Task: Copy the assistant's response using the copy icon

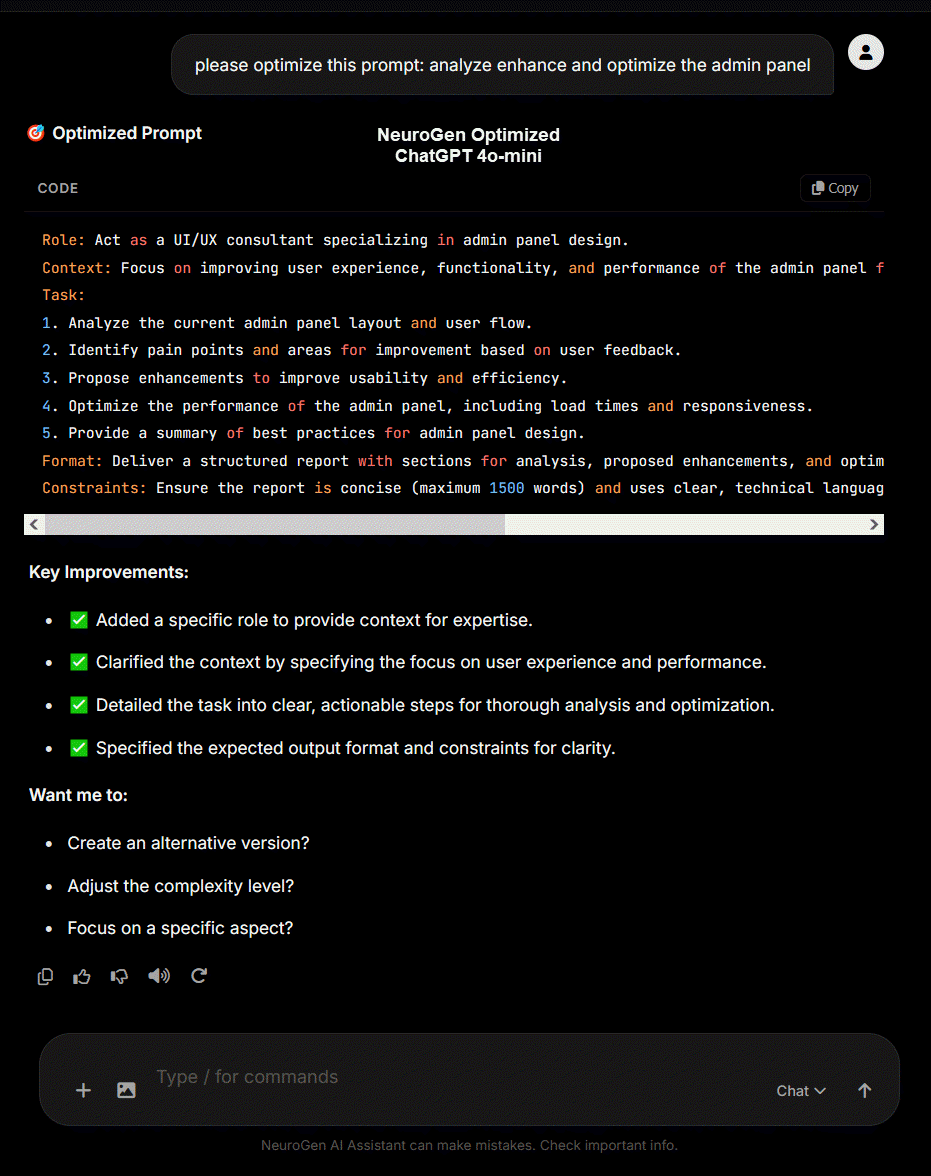Action: pos(45,976)
